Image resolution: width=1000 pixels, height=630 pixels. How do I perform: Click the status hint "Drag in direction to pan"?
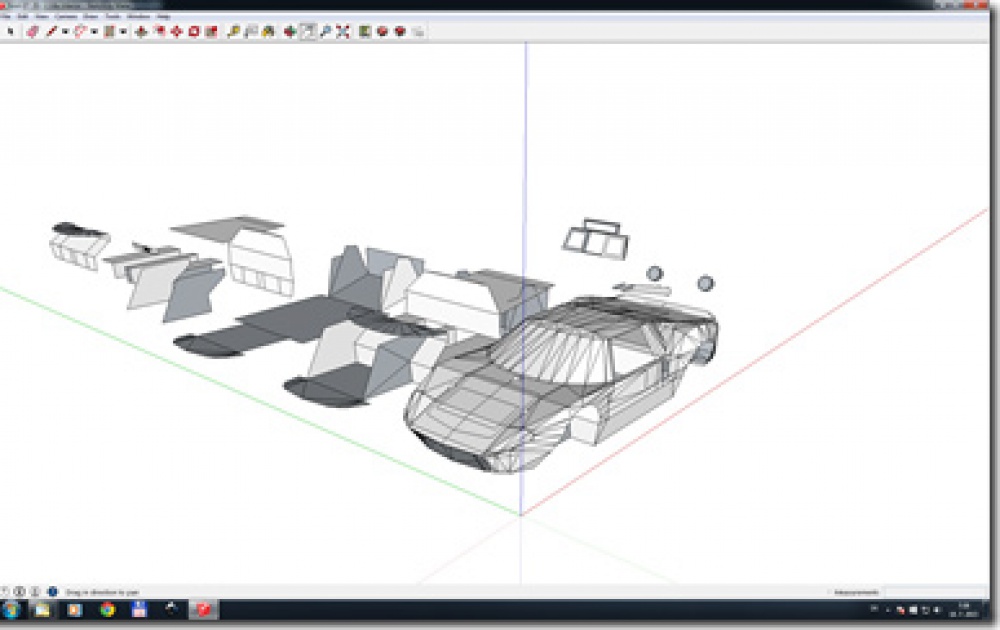point(102,592)
